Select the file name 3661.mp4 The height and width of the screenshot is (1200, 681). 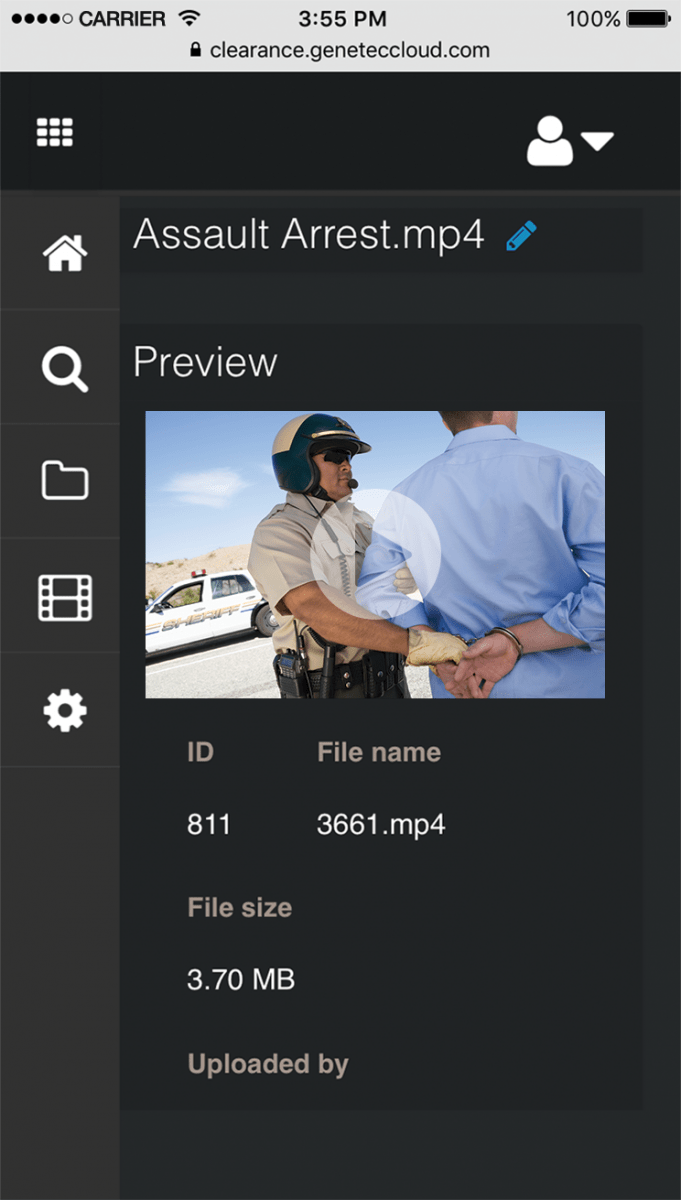tap(380, 824)
